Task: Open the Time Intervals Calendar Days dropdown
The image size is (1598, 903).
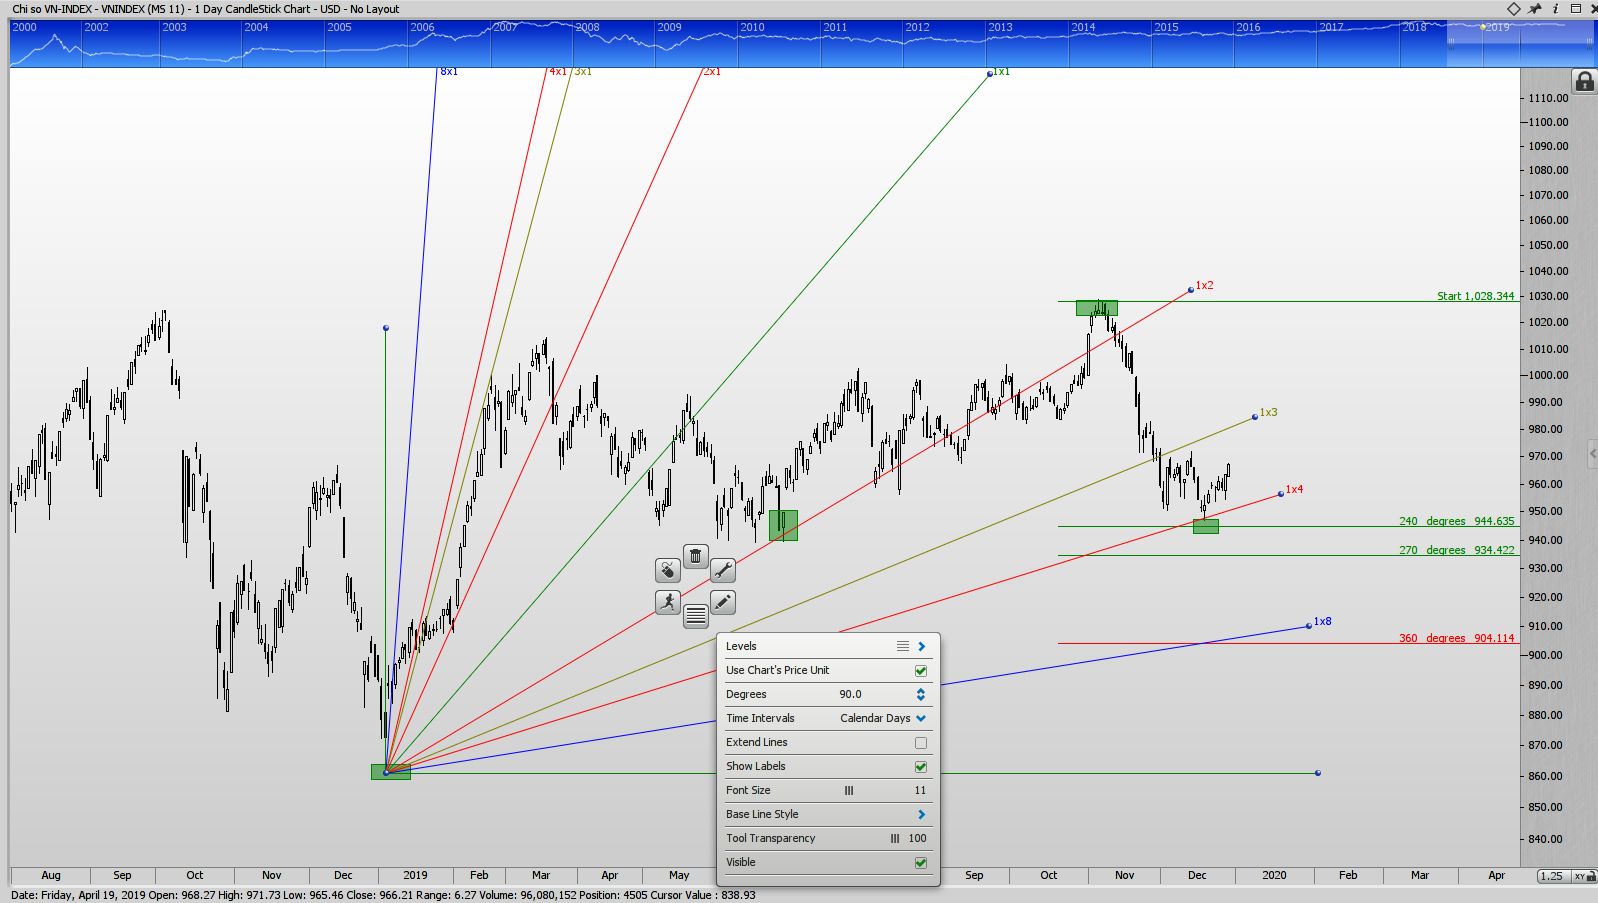Action: tap(921, 718)
